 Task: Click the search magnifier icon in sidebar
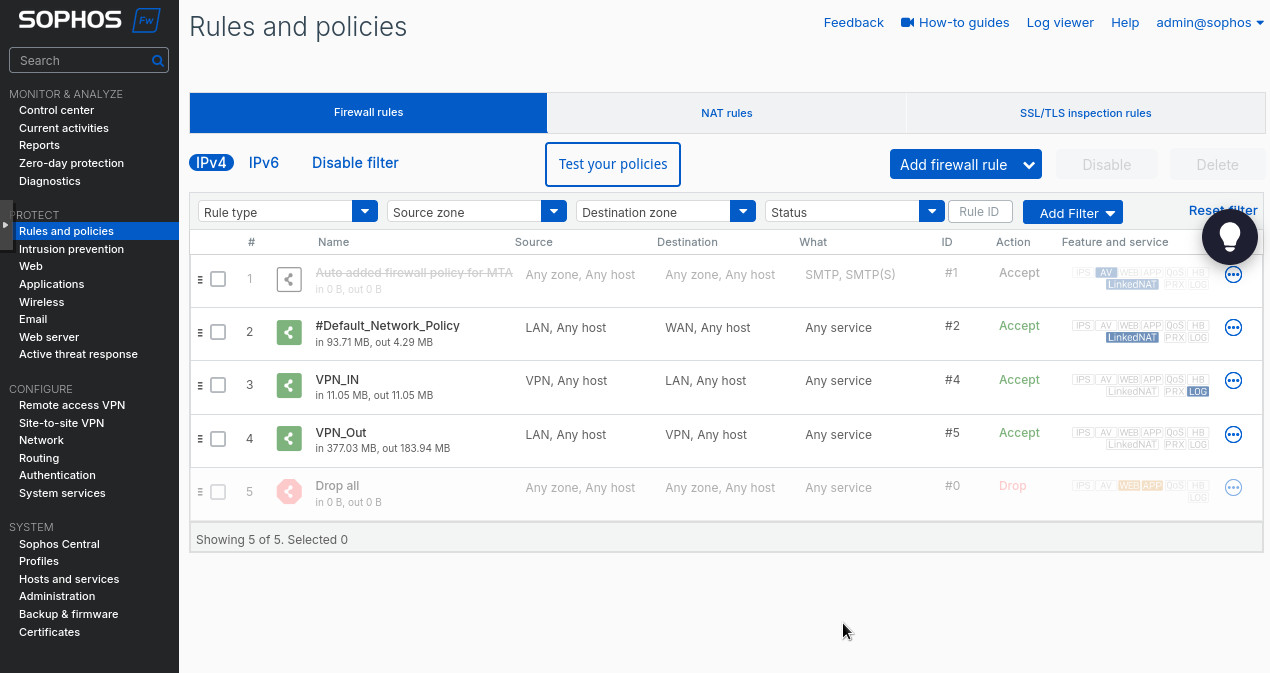click(158, 61)
